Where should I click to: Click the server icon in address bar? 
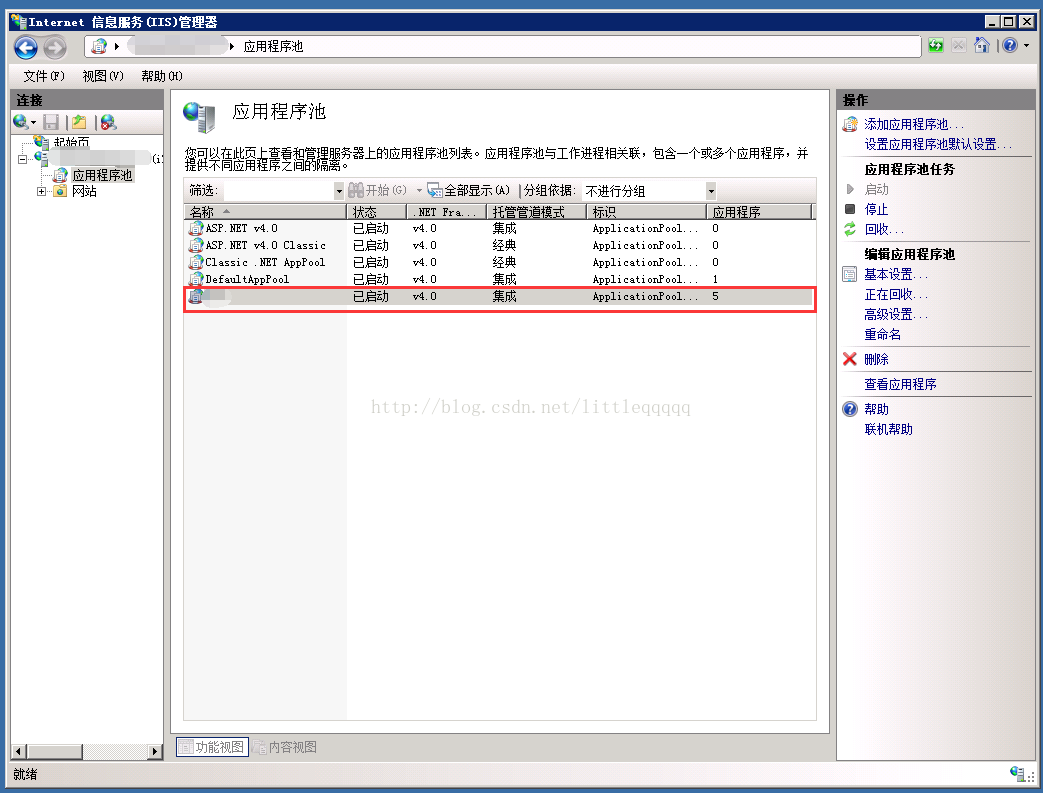point(99,46)
